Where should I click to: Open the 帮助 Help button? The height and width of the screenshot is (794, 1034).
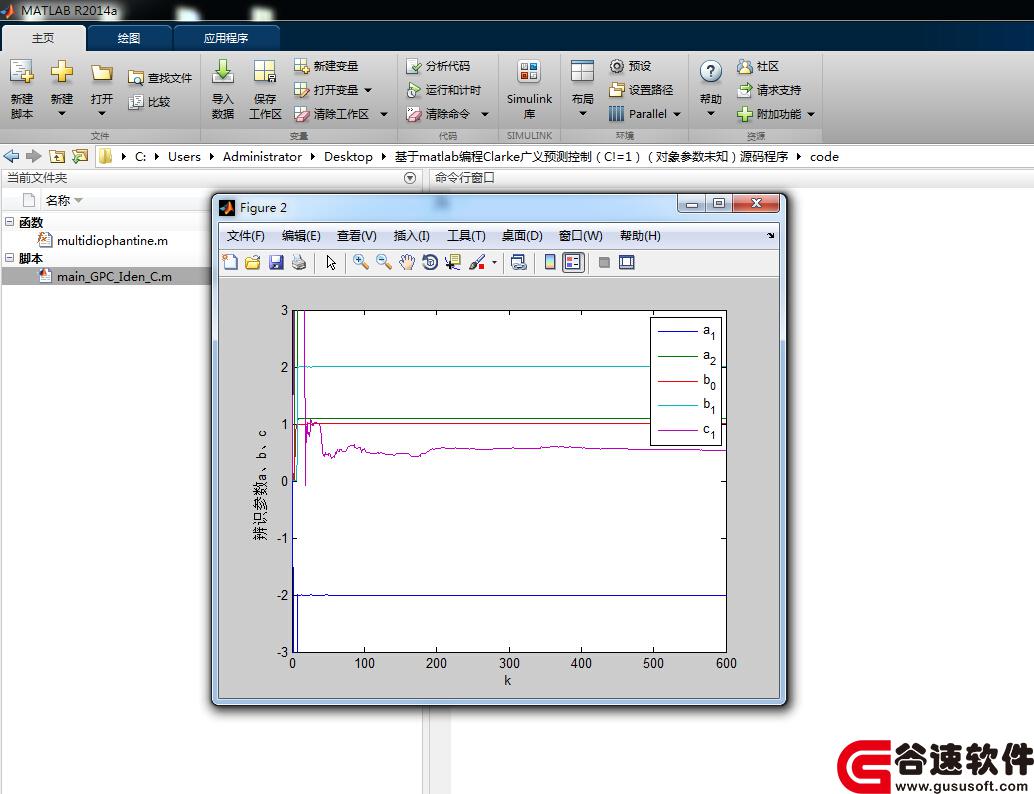[x=710, y=88]
